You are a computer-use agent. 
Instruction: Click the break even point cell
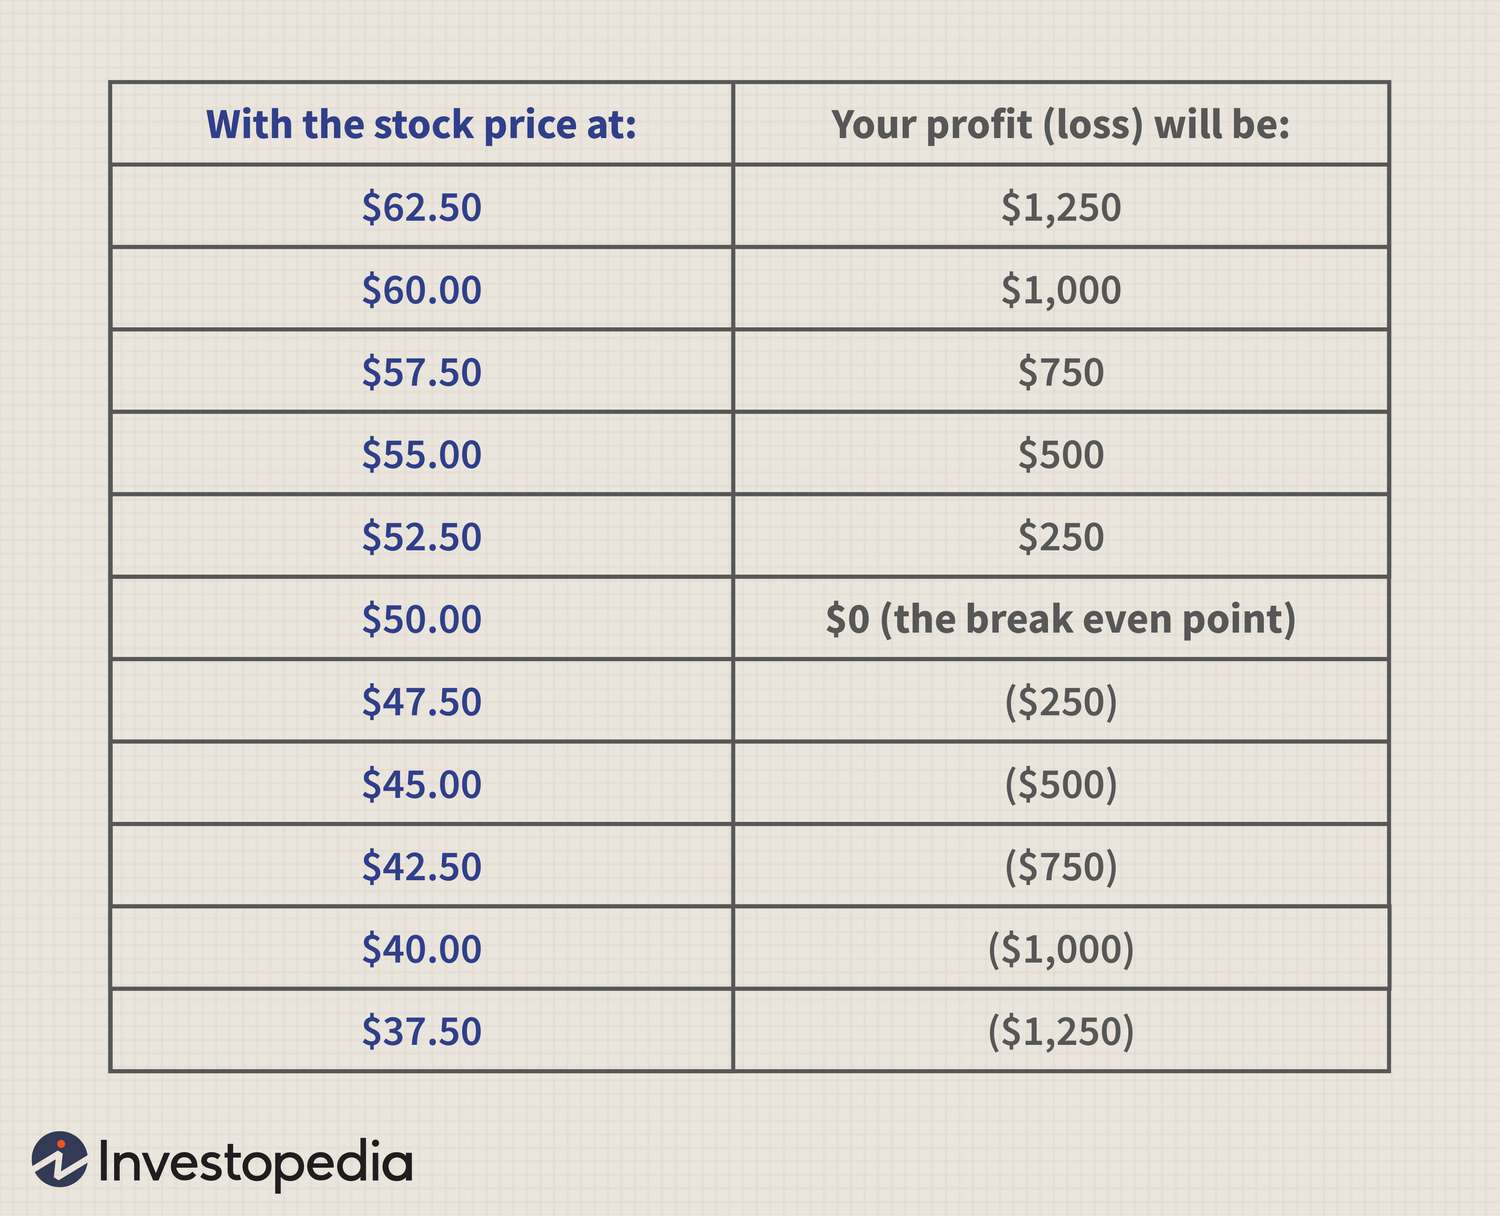click(1061, 619)
